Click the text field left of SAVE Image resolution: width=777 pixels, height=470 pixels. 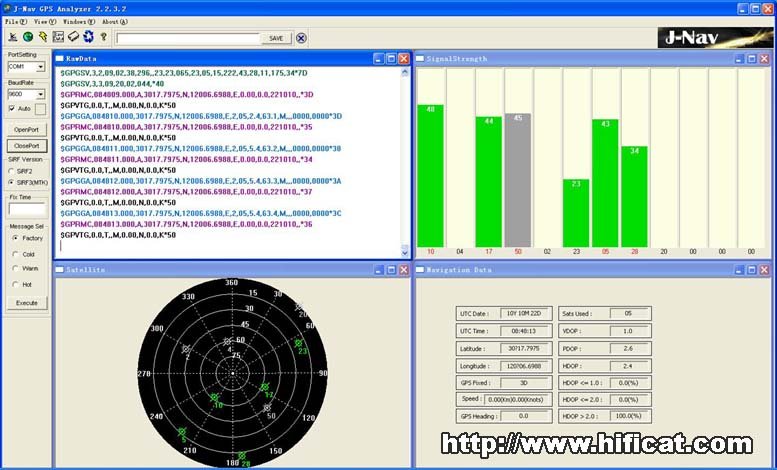pyautogui.click(x=187, y=38)
